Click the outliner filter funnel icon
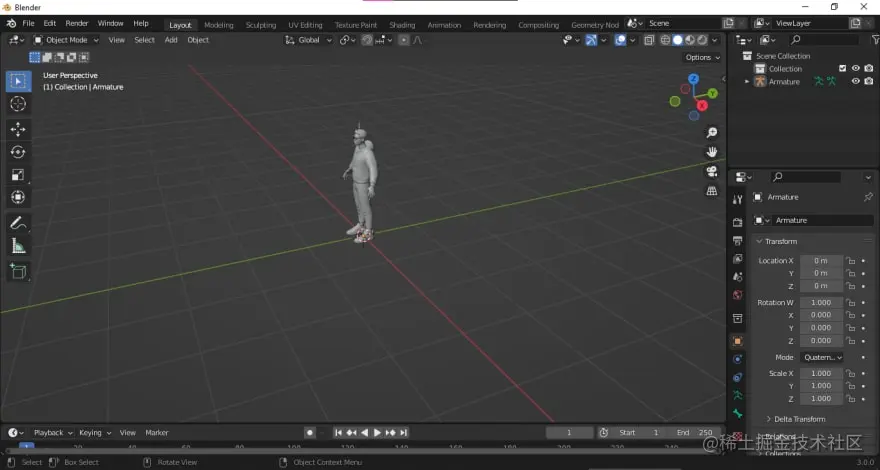880x470 pixels. 875,40
